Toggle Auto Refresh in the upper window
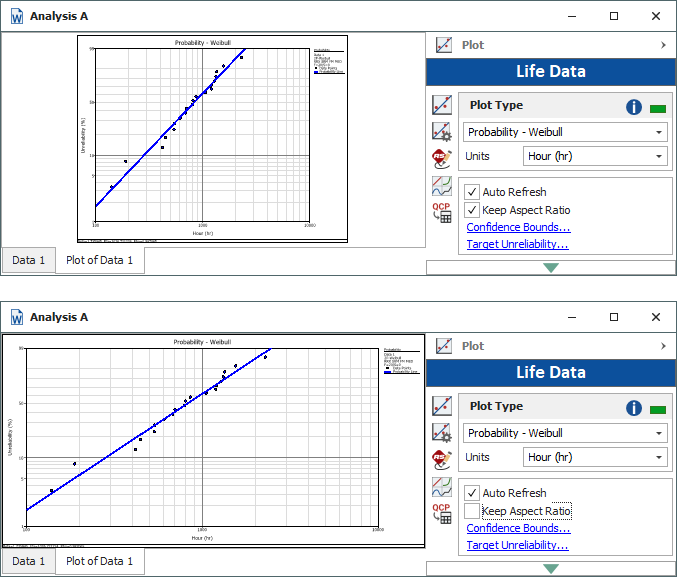The width and height of the screenshot is (677, 577). pos(473,192)
